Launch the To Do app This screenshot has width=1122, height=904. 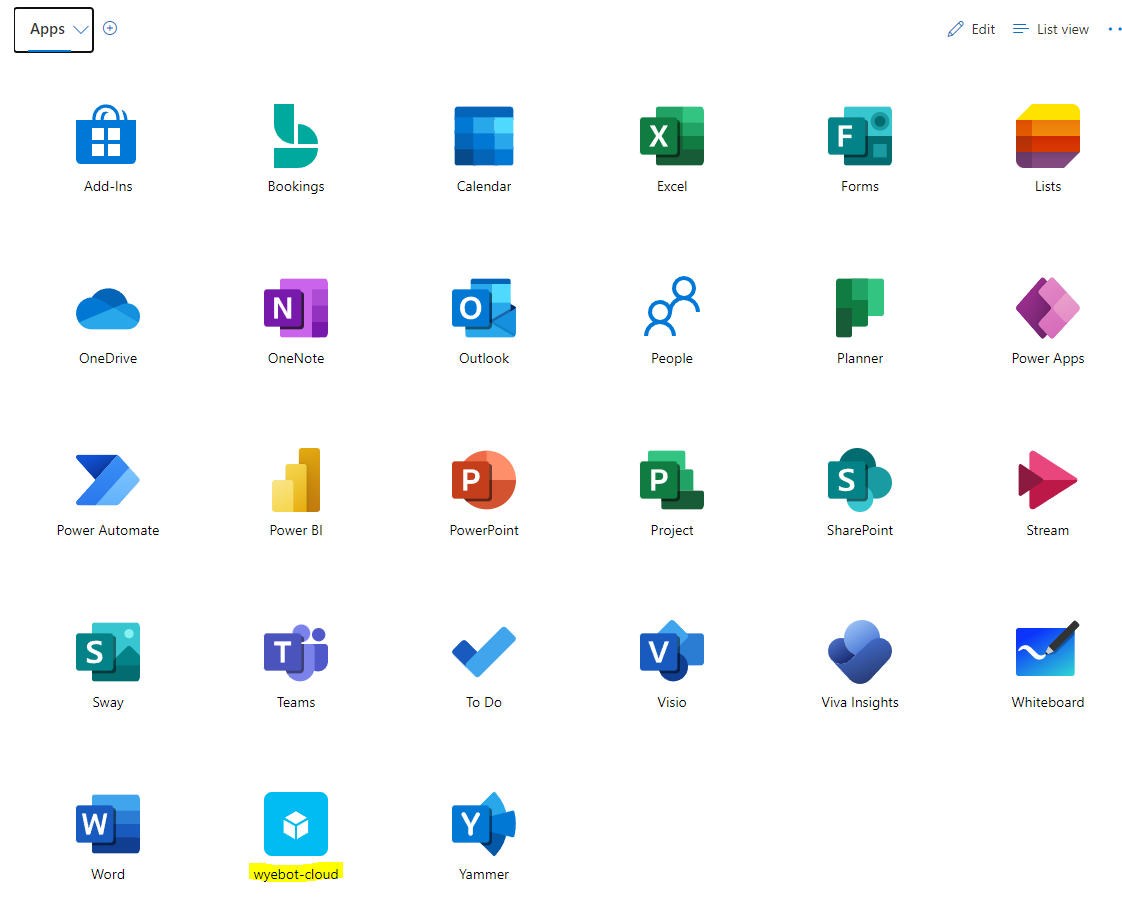tap(484, 652)
